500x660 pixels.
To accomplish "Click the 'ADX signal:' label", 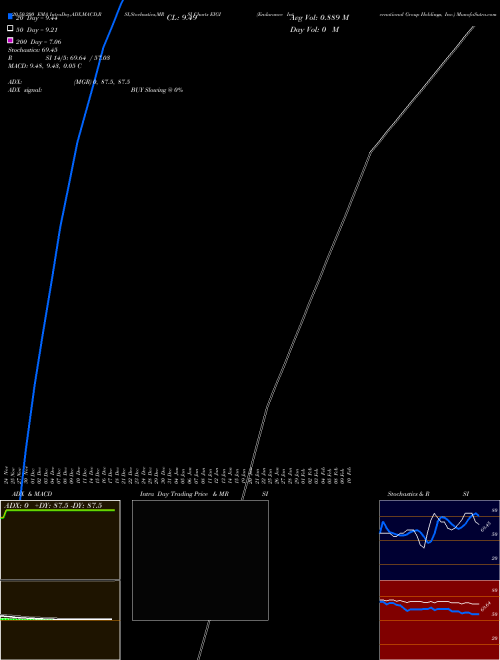I will click(25, 90).
